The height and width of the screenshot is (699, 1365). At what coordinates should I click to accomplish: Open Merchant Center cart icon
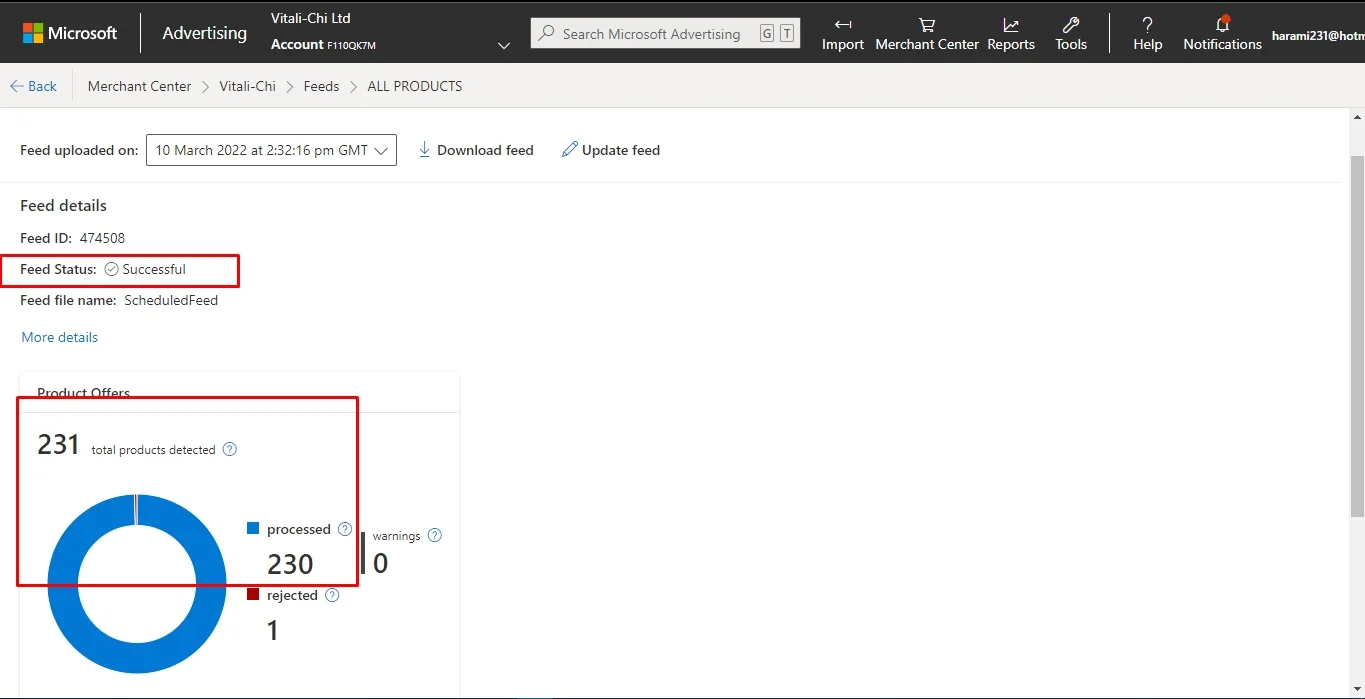pyautogui.click(x=926, y=25)
